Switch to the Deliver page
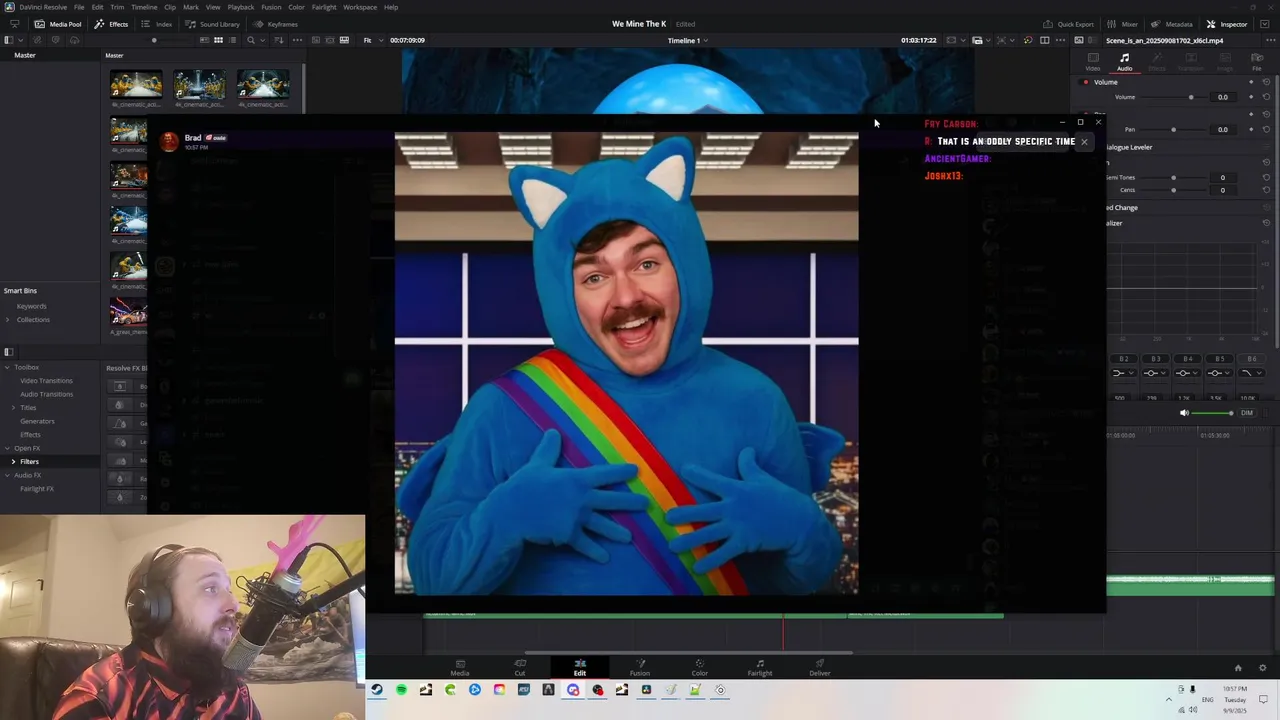This screenshot has height=720, width=1280. click(820, 667)
